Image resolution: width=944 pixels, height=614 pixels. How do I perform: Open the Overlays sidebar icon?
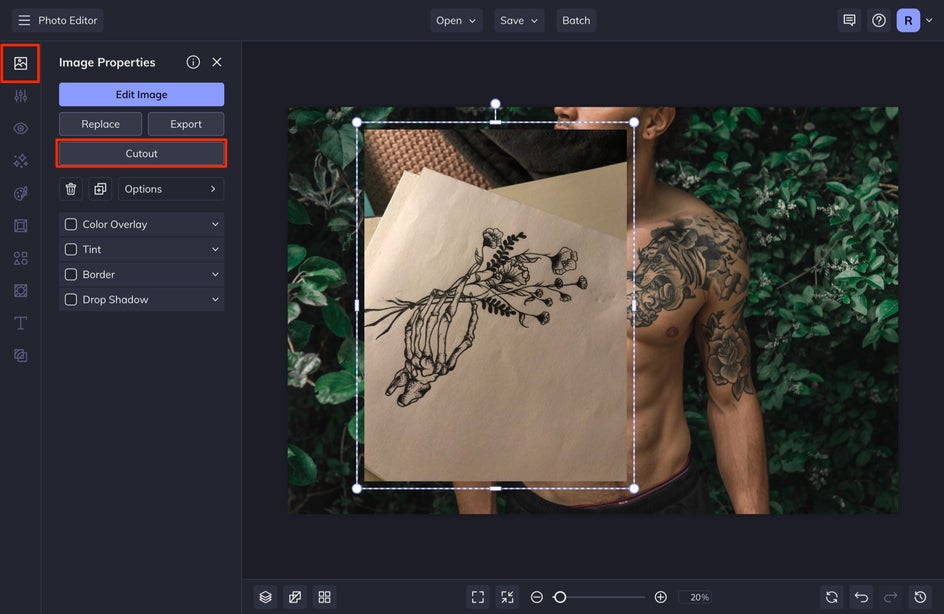(20, 291)
